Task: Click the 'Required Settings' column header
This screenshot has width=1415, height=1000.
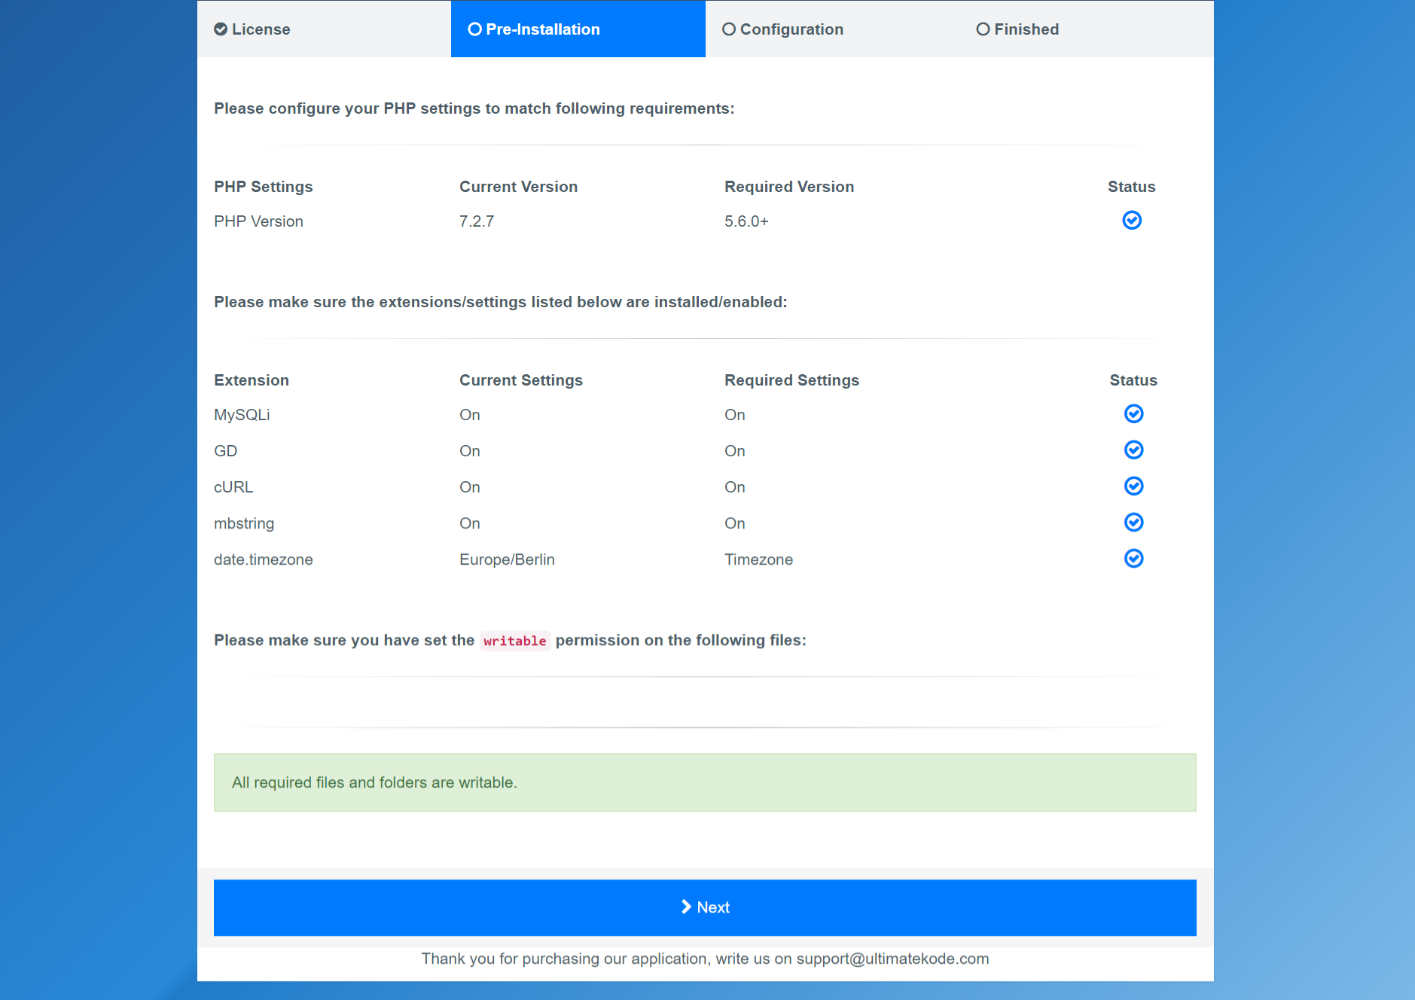Action: 792,381
